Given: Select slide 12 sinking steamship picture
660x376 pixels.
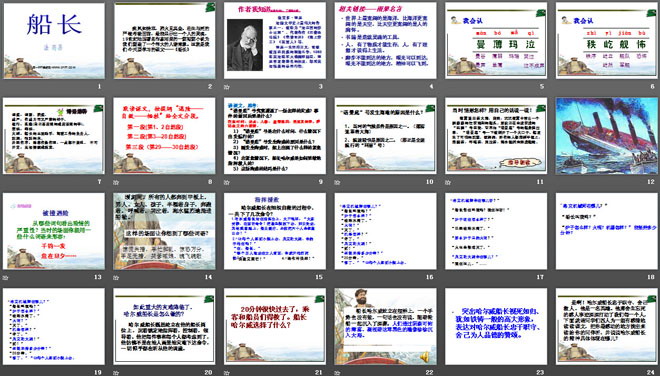Looking at the screenshot, I should pos(607,136).
